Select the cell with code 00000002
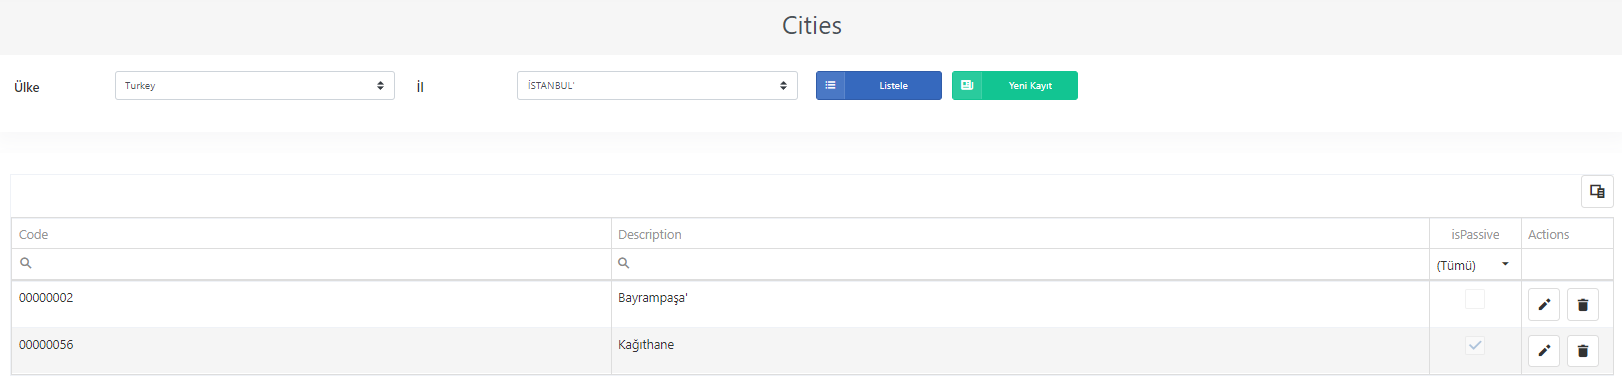This screenshot has width=1622, height=389. tap(311, 304)
